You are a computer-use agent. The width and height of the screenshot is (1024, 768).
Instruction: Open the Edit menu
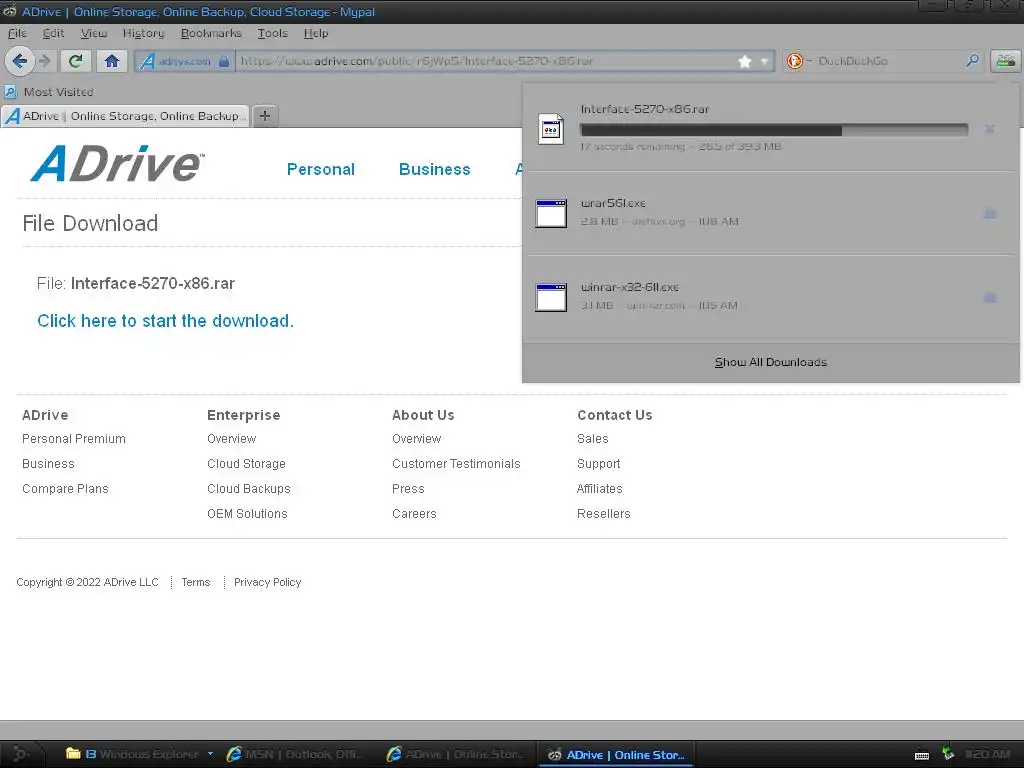53,33
